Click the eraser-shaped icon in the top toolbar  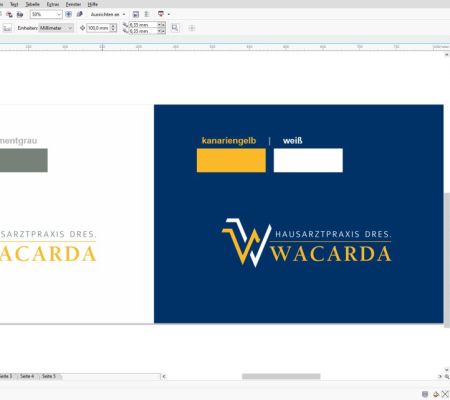[79, 14]
